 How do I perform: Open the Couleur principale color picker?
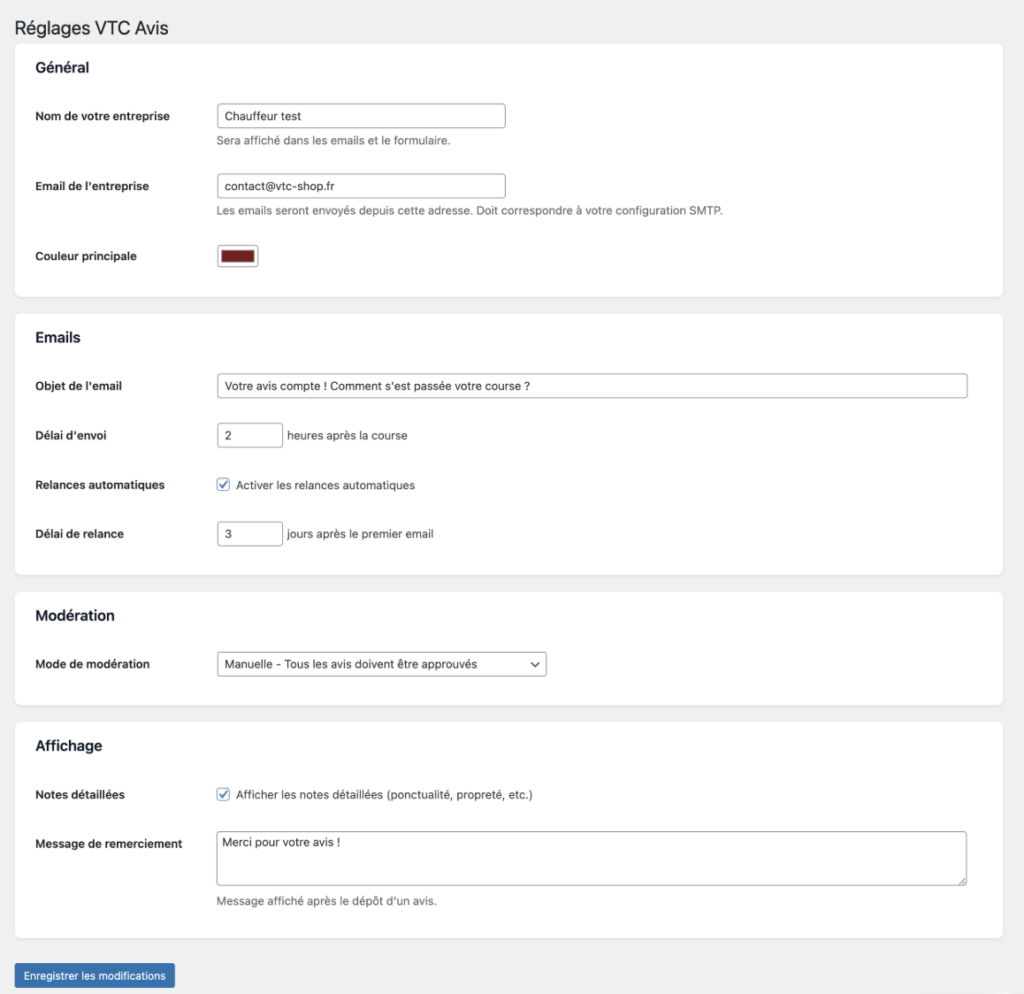[x=237, y=255]
